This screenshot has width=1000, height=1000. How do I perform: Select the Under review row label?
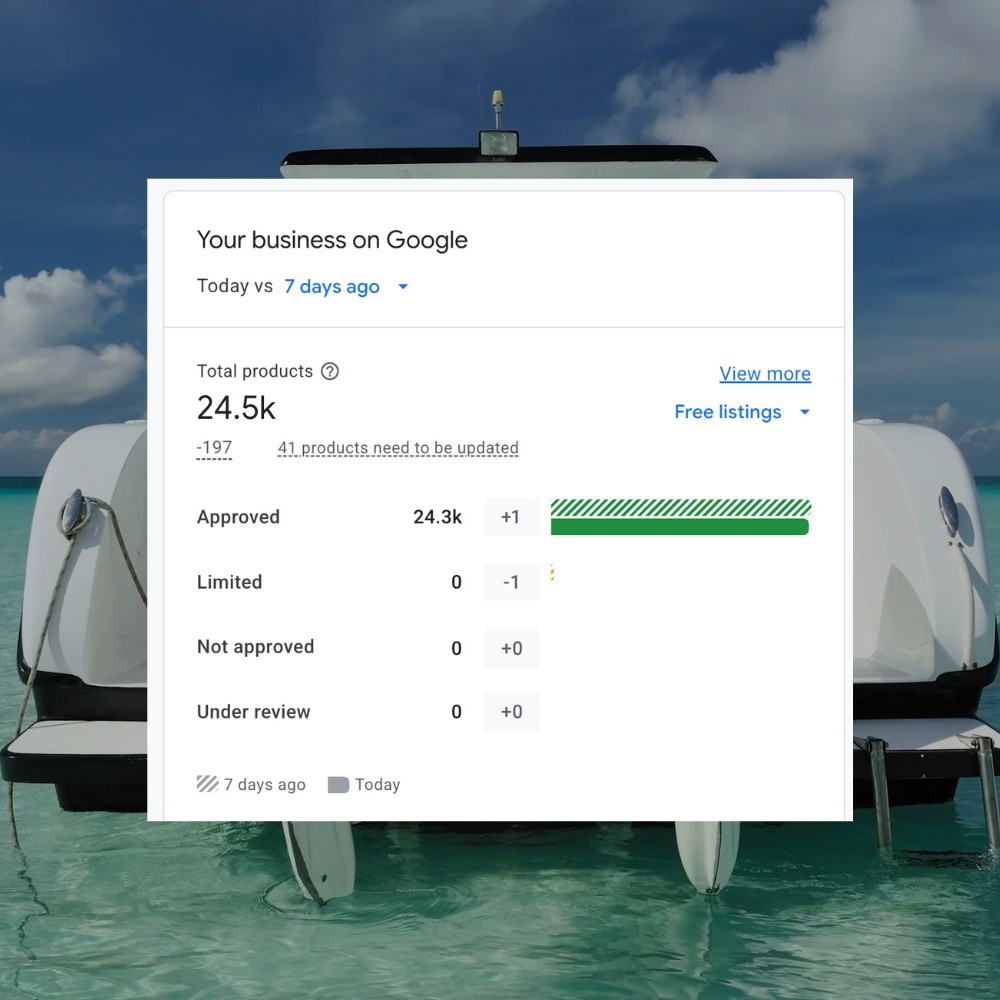point(254,712)
